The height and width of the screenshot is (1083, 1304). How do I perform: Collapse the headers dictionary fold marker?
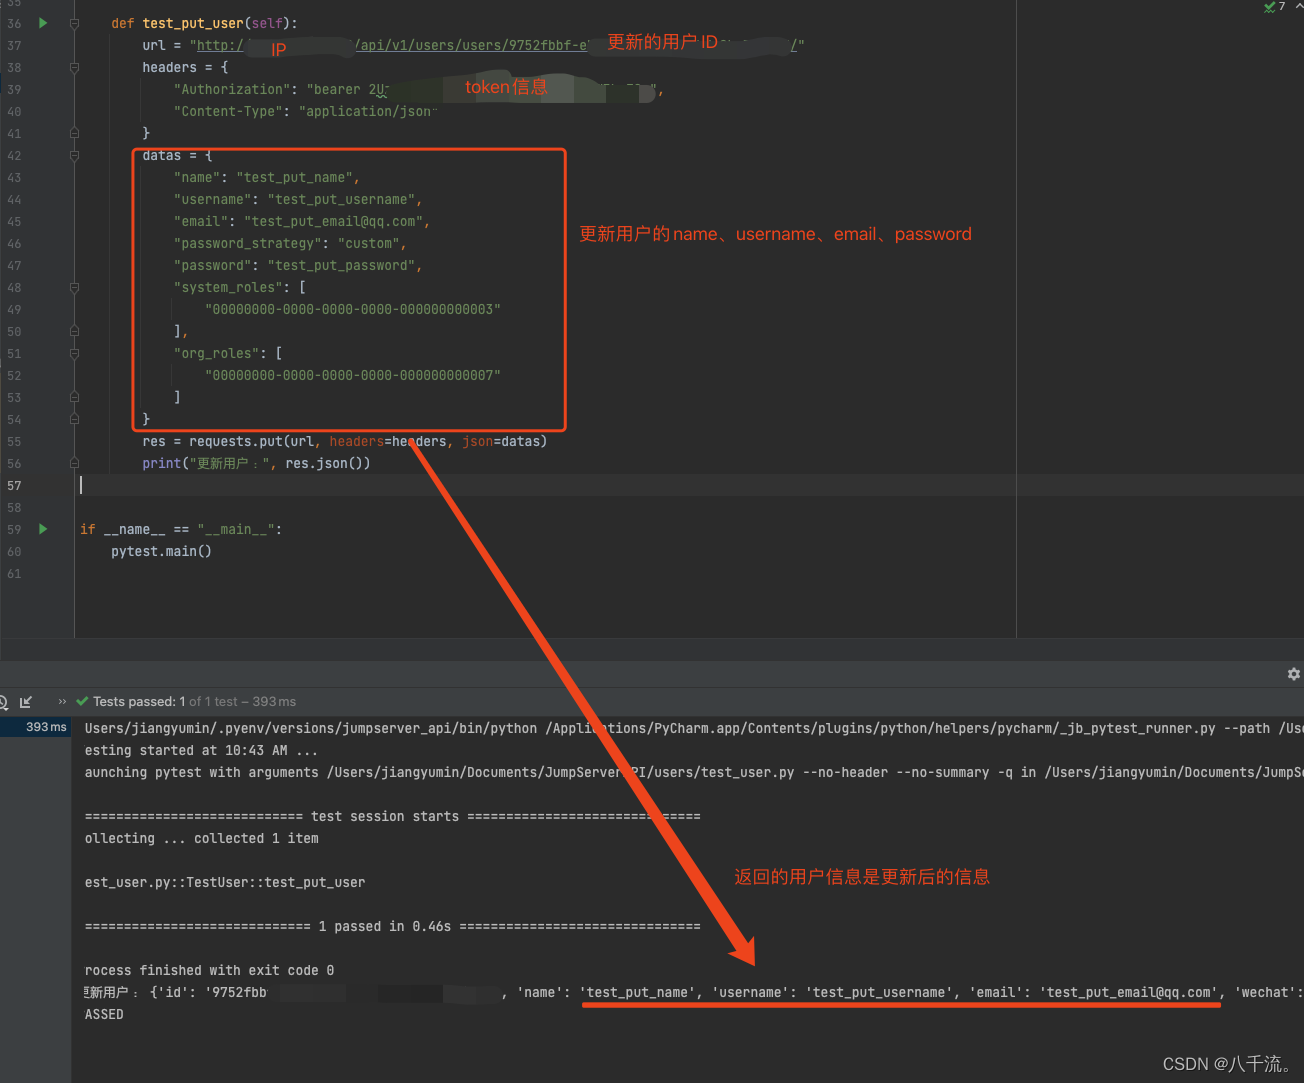pyautogui.click(x=74, y=67)
